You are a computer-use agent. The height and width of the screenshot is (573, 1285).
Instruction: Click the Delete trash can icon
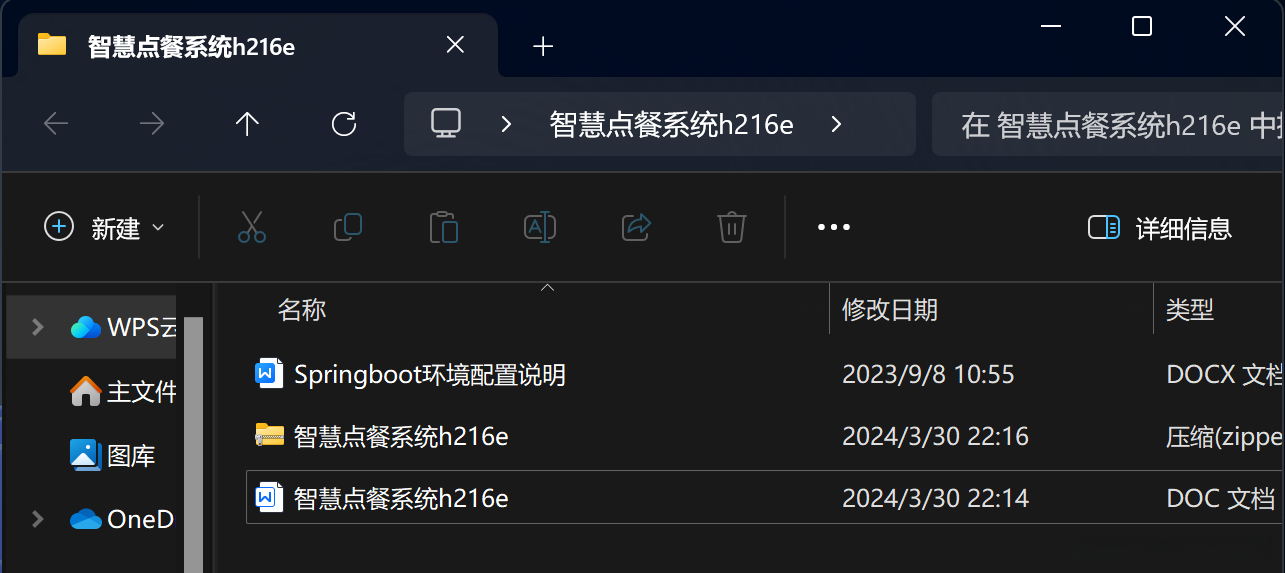[732, 228]
